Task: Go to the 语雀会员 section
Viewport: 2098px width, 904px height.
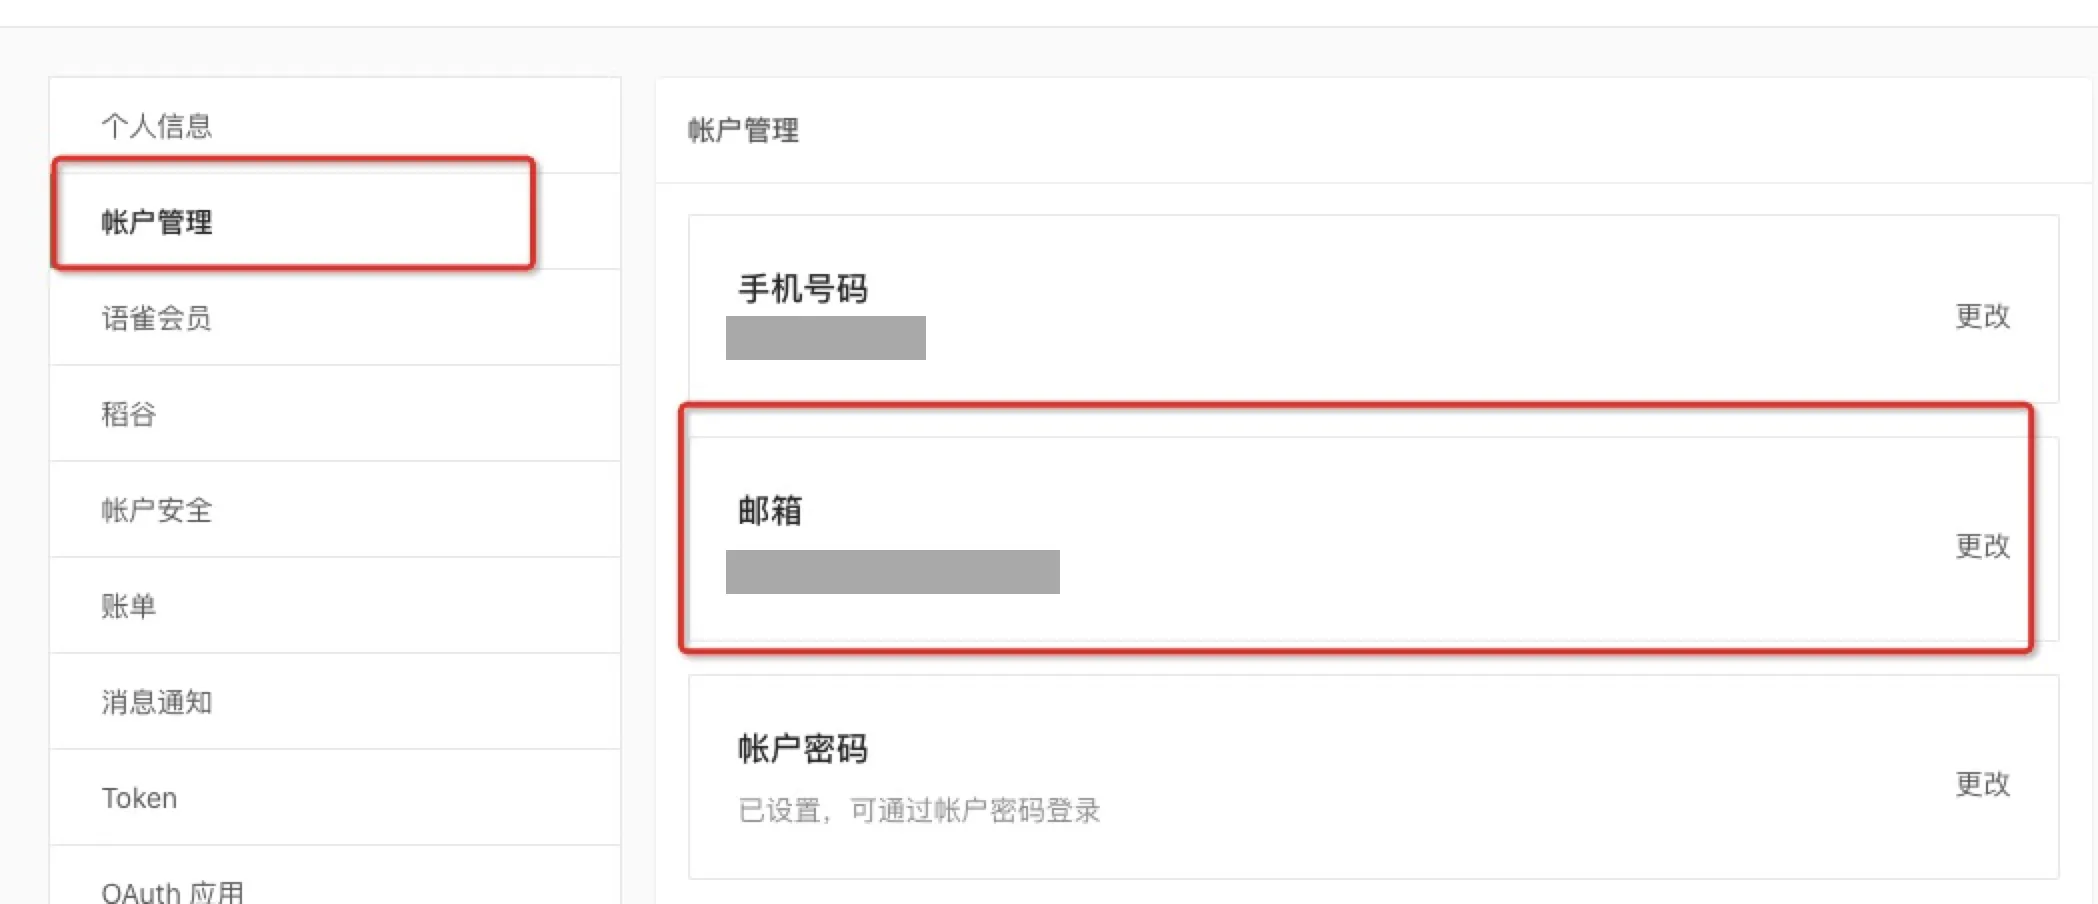Action: pyautogui.click(x=157, y=318)
